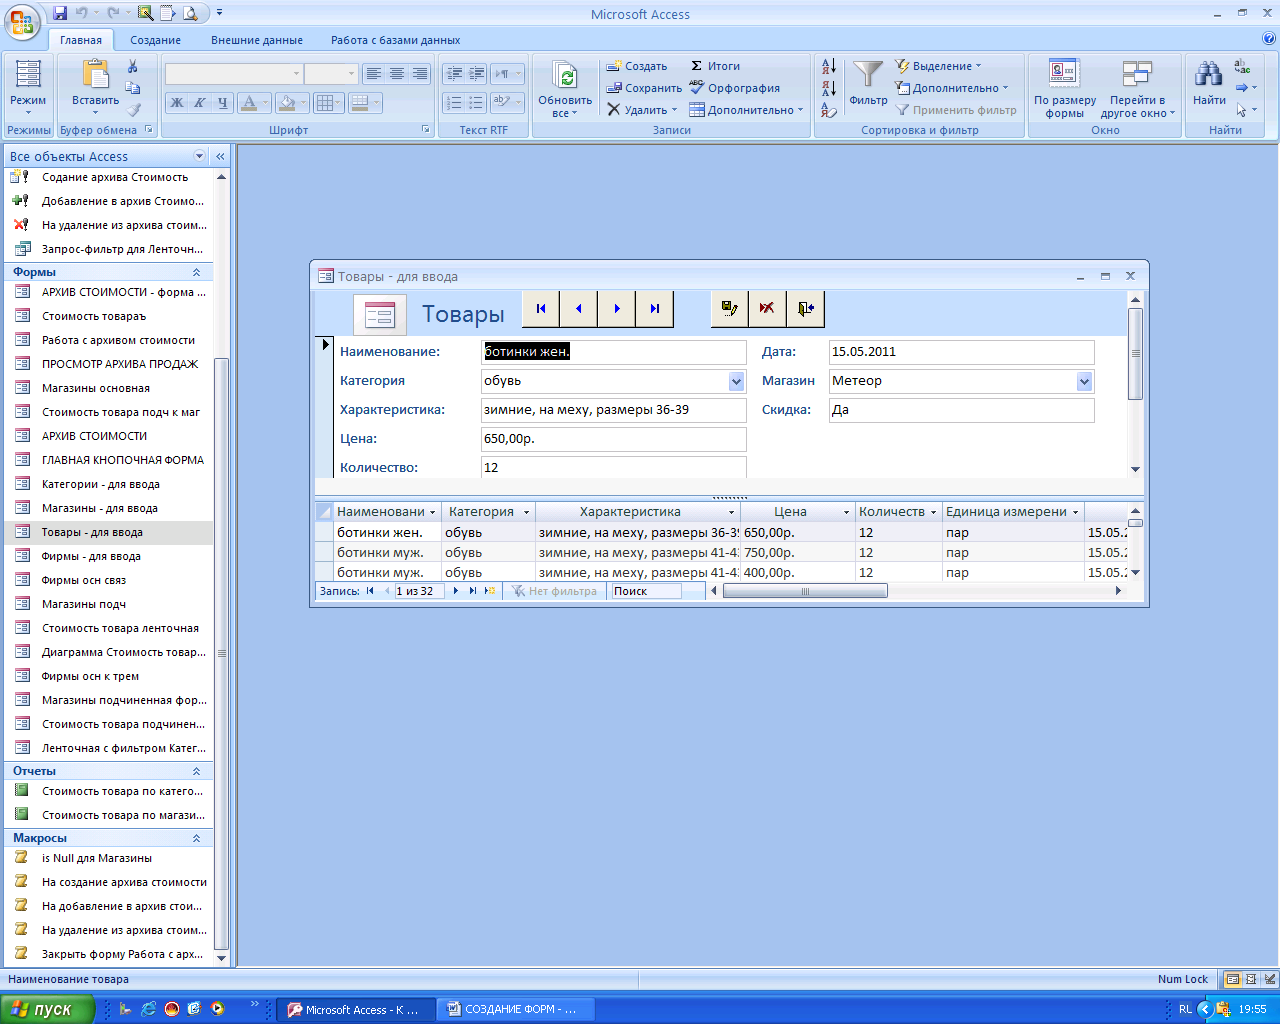This screenshot has height=1024, width=1280.
Task: Click the По размеру формы icon
Action: (x=1065, y=75)
